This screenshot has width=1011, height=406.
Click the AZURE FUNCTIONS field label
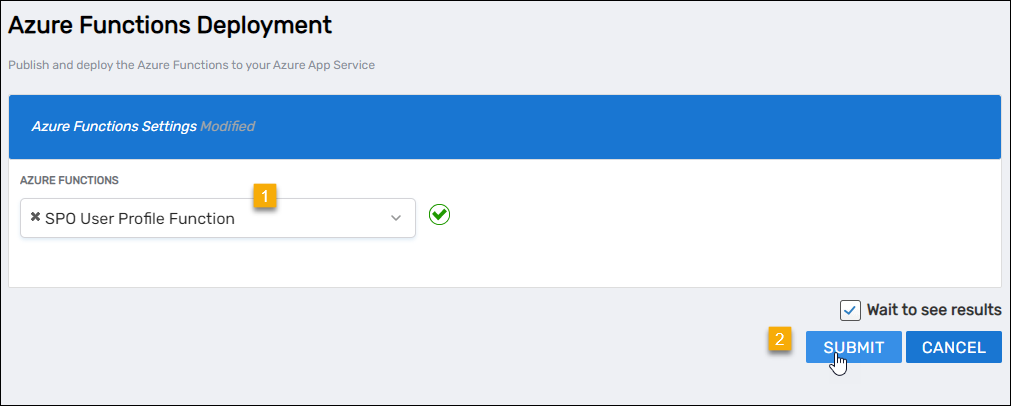[x=70, y=180]
